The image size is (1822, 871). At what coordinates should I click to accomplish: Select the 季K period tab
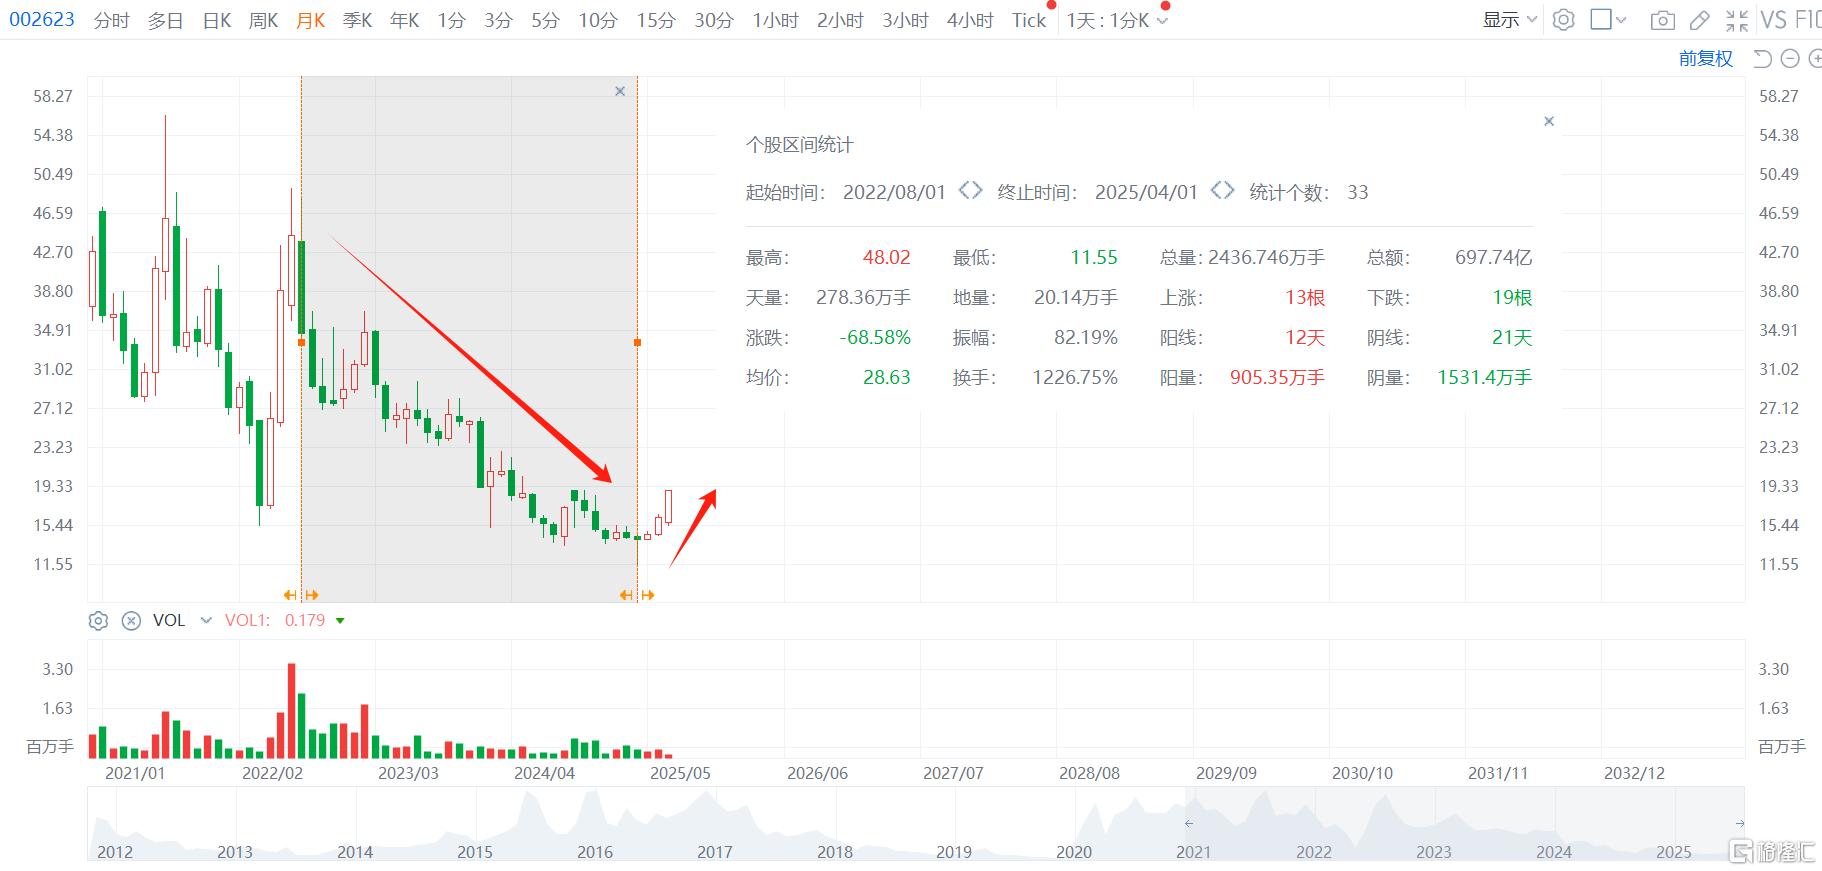pos(358,21)
